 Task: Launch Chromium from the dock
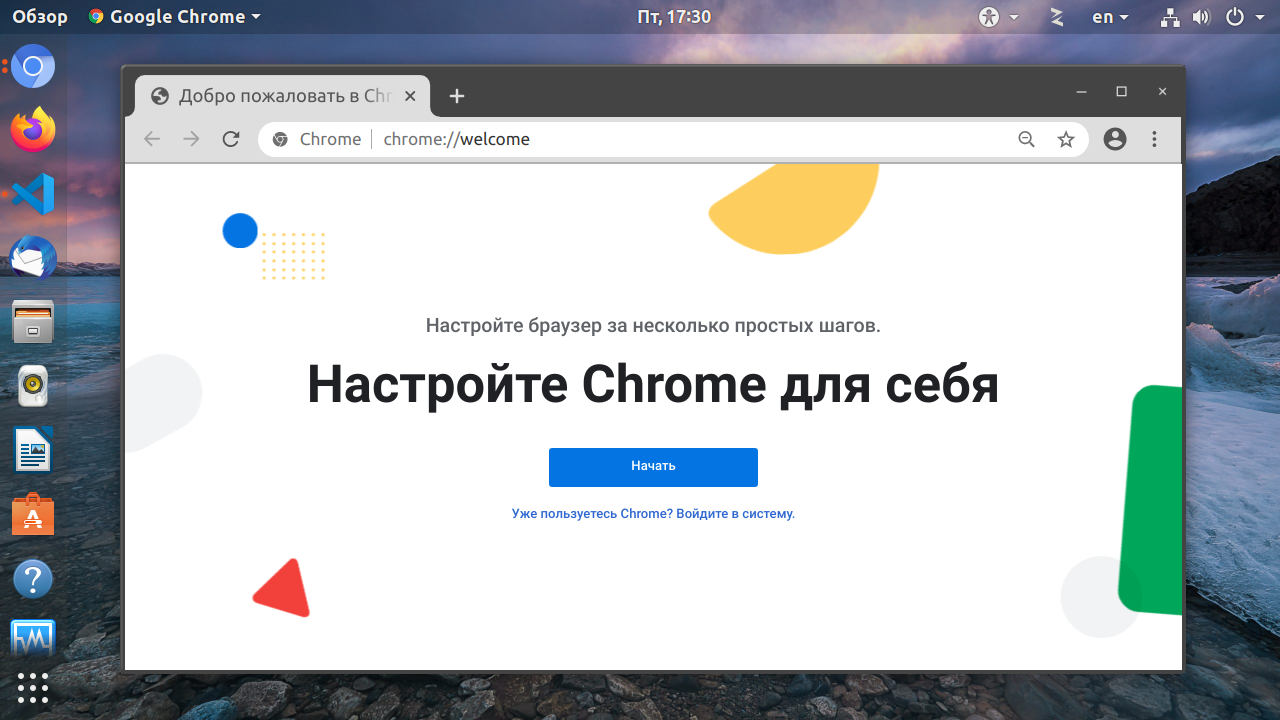33,67
